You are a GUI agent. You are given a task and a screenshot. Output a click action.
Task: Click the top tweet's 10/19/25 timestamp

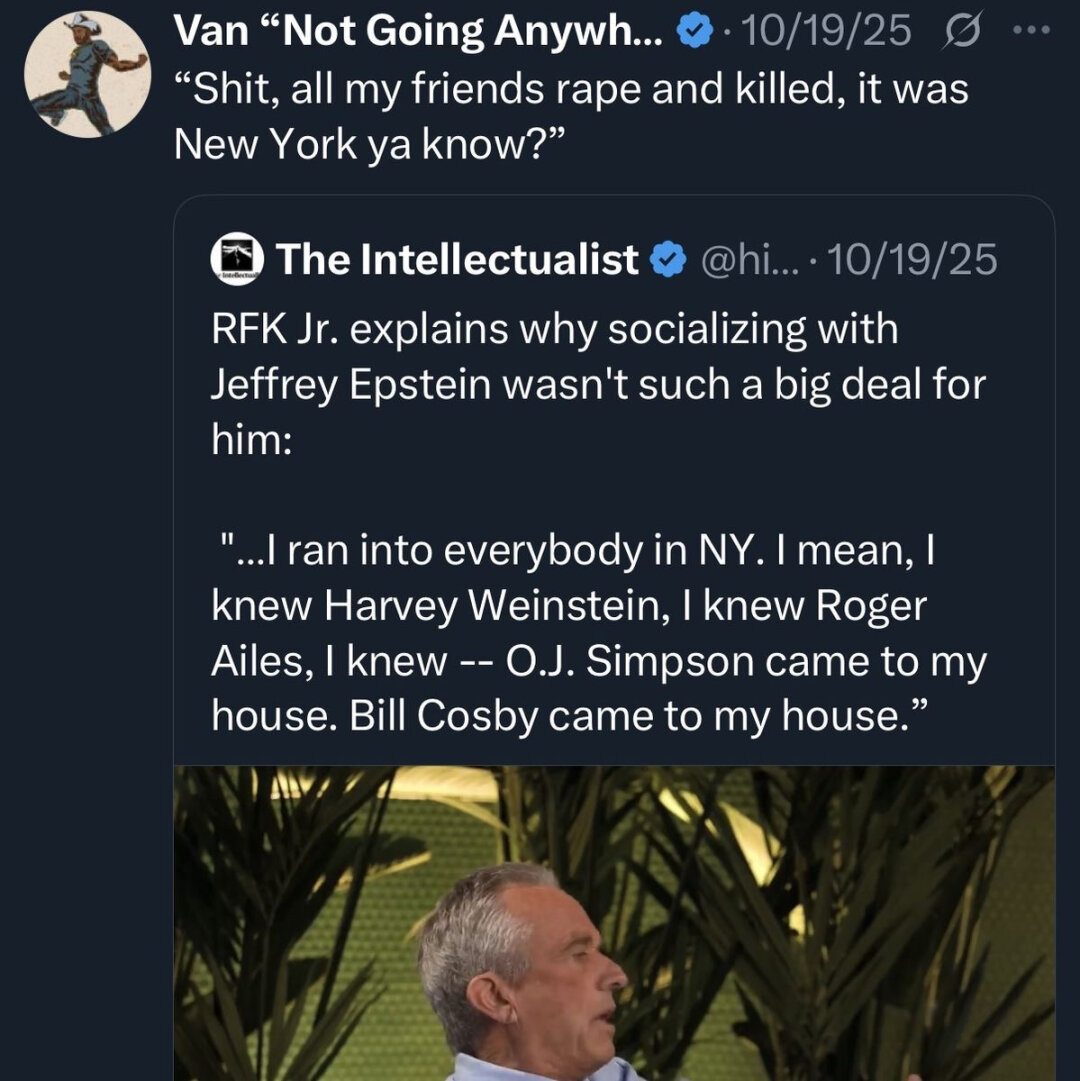pos(826,33)
